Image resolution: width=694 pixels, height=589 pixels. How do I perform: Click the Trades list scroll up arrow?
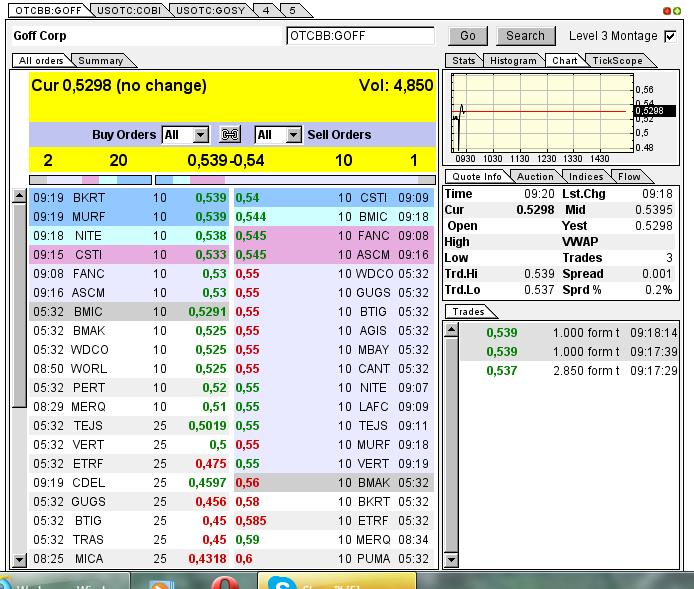451,329
